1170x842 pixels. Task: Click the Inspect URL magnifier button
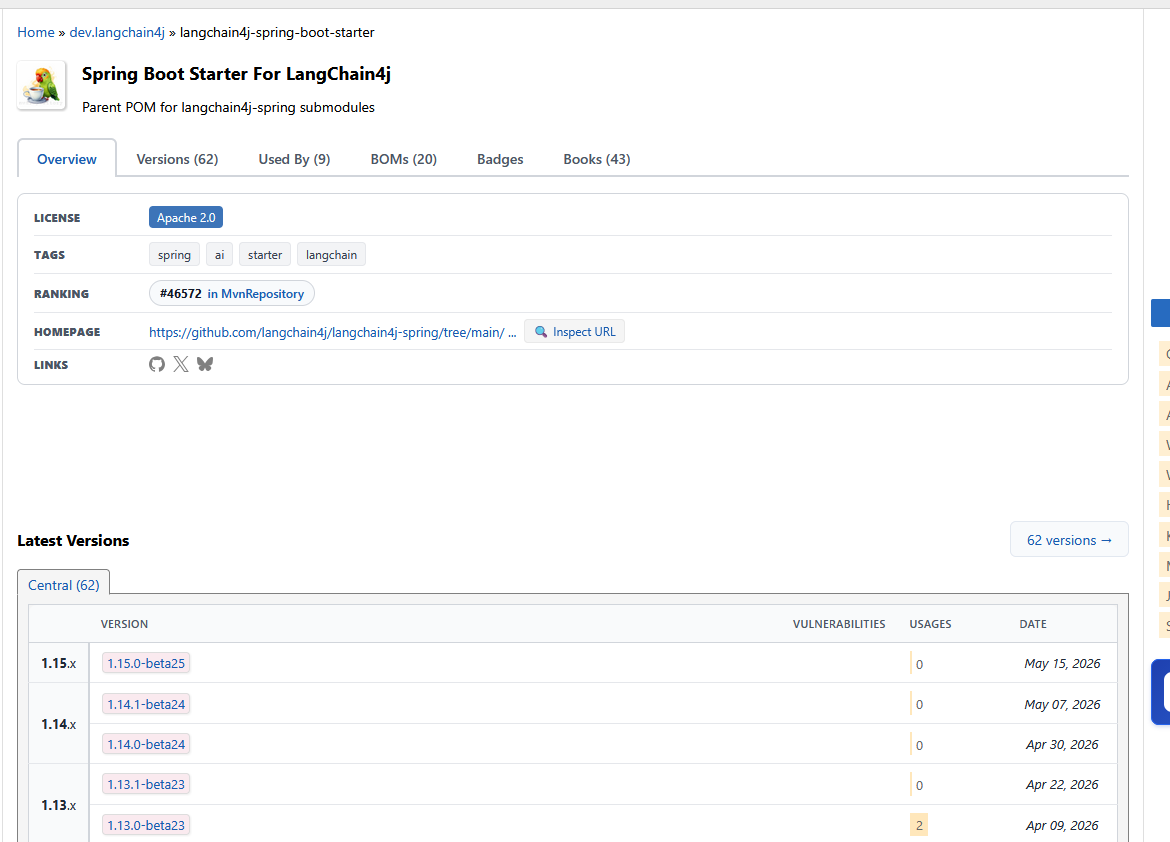(x=575, y=331)
